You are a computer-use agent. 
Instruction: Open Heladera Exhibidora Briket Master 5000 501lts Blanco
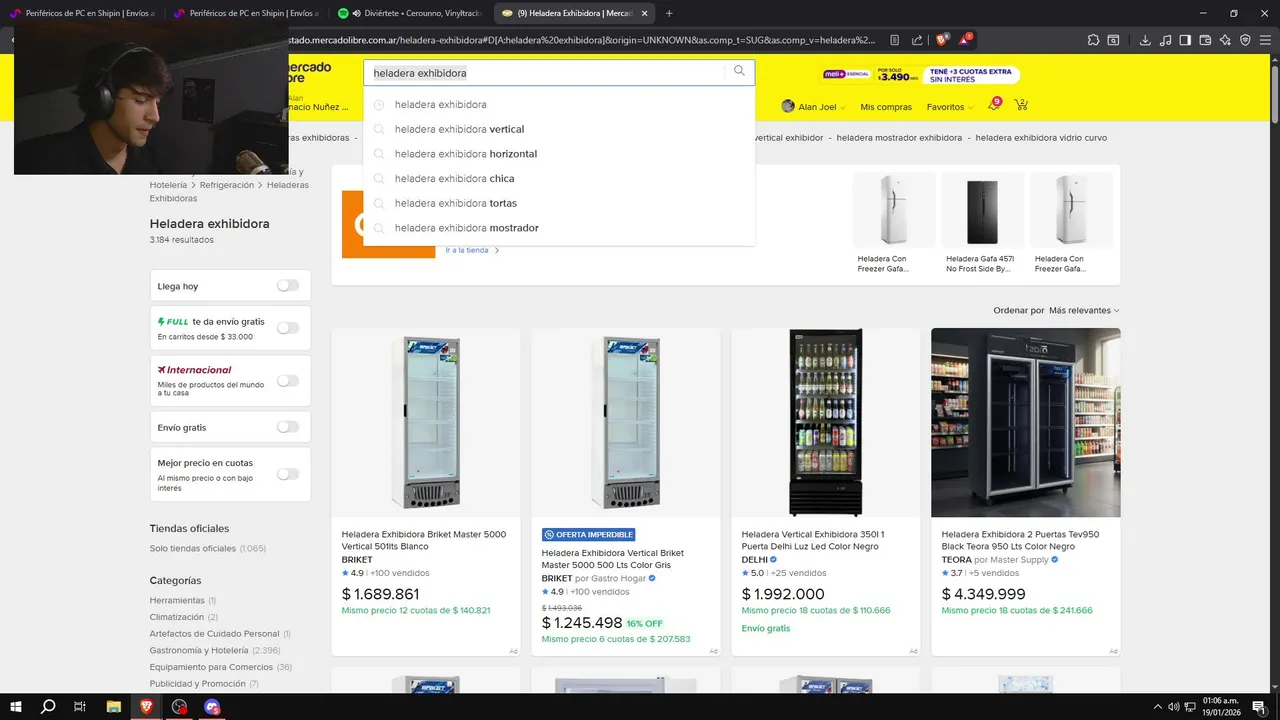click(x=424, y=540)
